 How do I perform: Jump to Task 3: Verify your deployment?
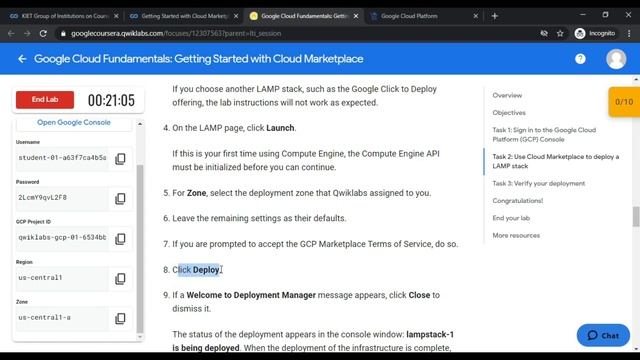pos(538,183)
